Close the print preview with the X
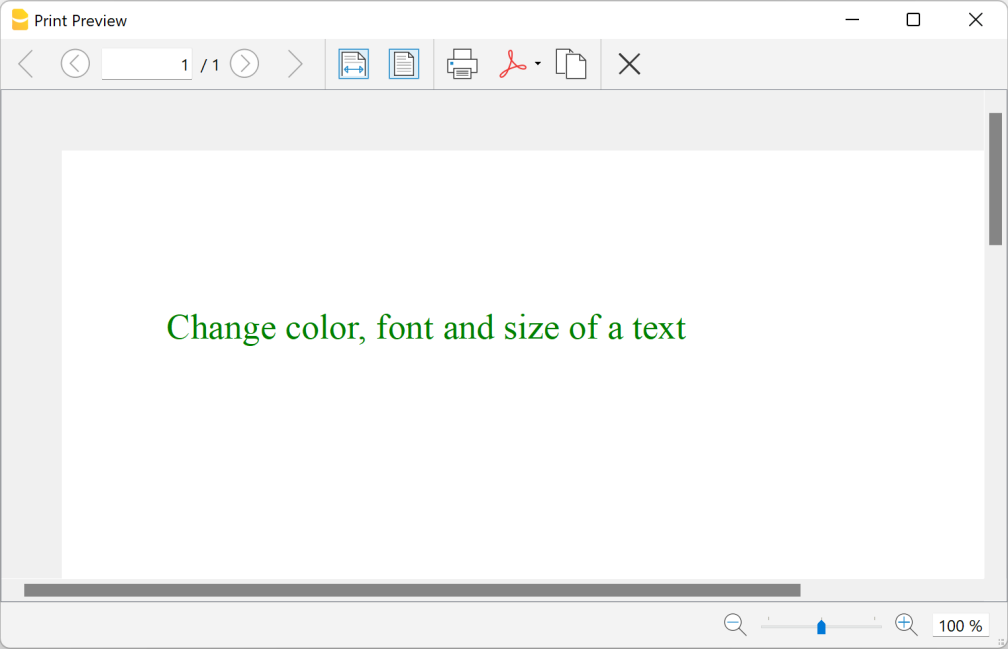Screen dimensions: 1008x649 (629, 63)
